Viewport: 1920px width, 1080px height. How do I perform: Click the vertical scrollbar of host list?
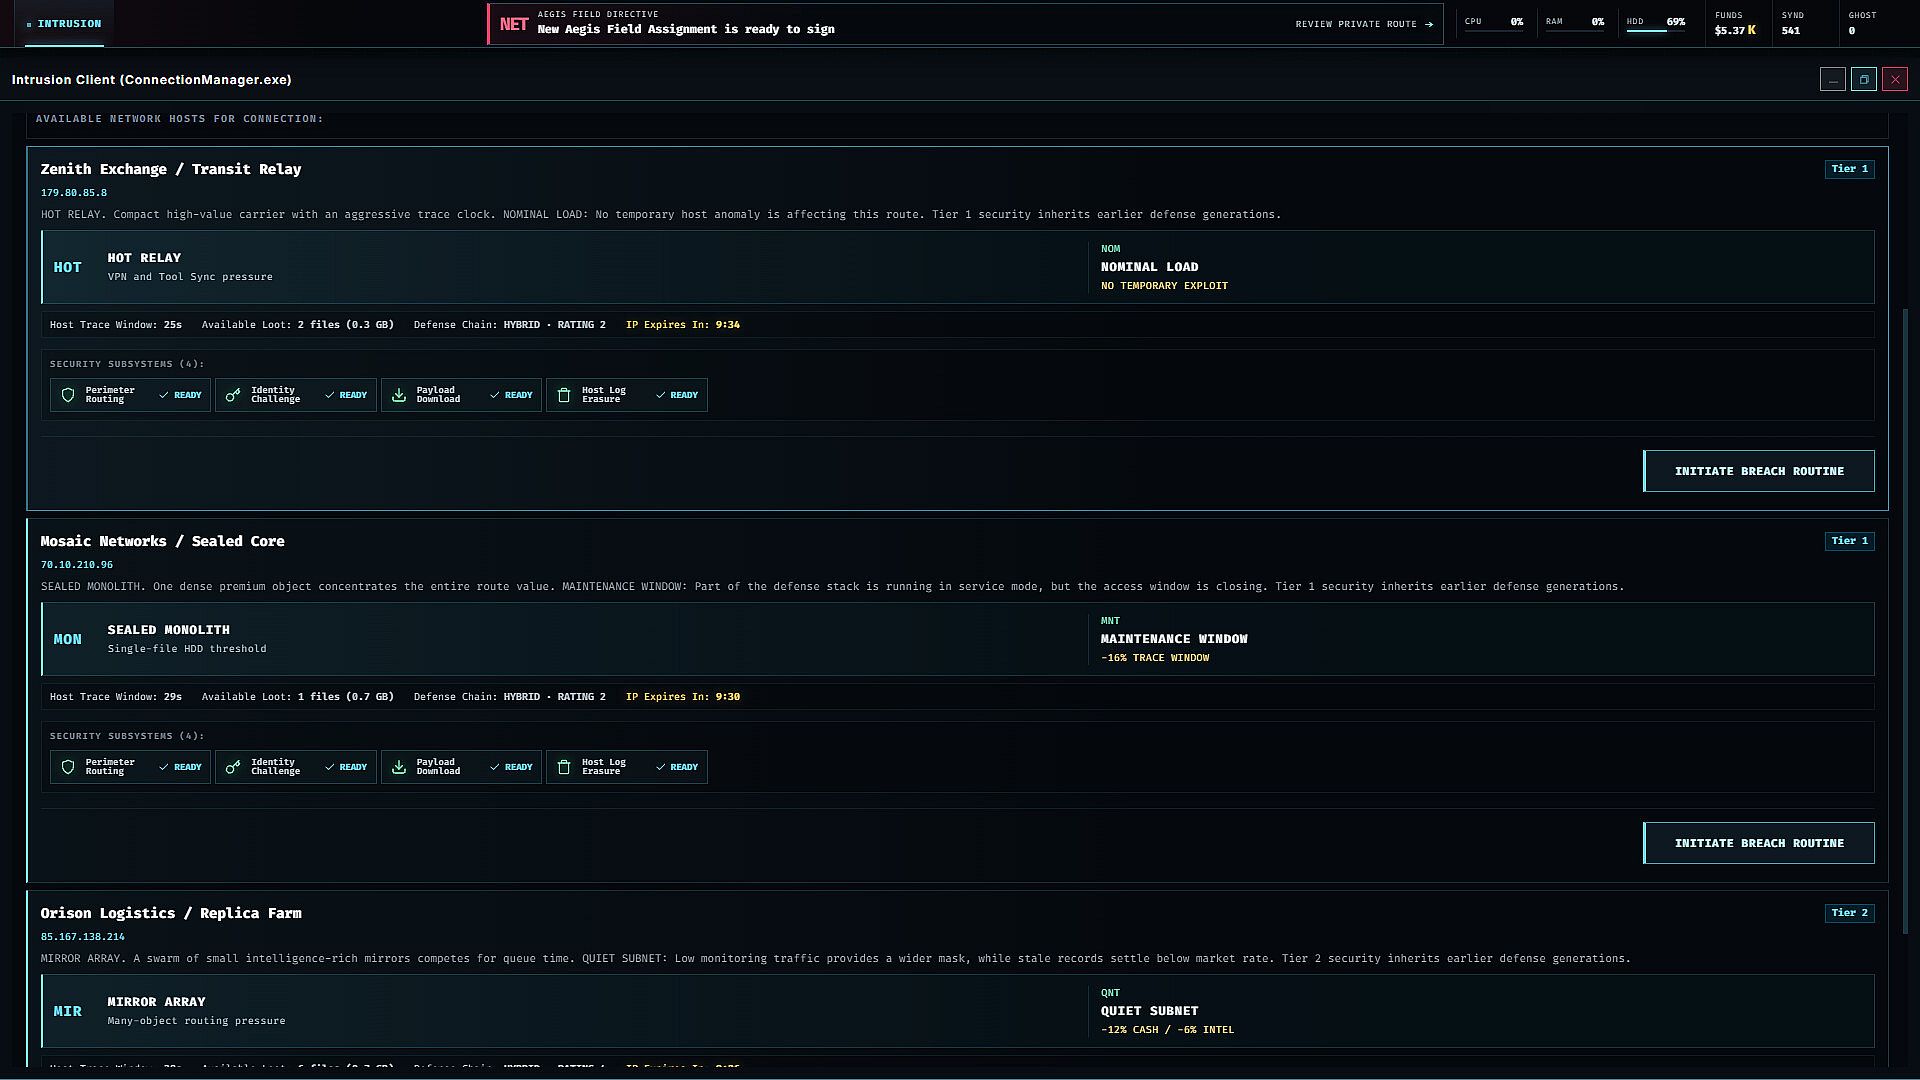click(x=1905, y=622)
